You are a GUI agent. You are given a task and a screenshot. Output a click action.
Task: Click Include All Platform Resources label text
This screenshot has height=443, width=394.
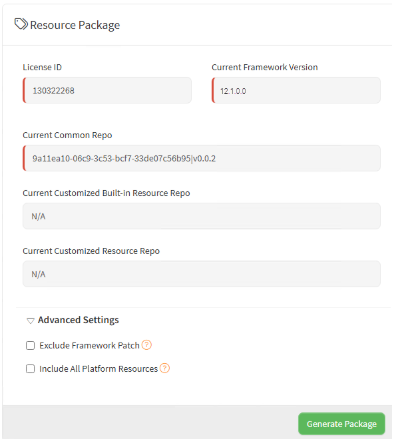tap(98, 369)
